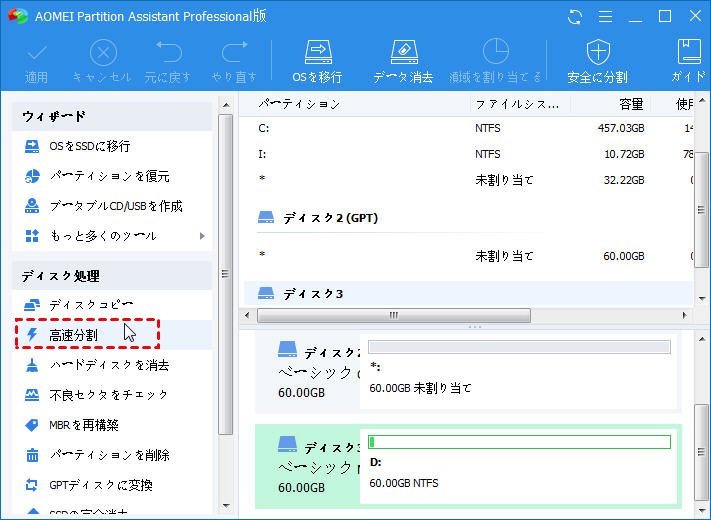Click the ファイルシス... column header

click(519, 104)
